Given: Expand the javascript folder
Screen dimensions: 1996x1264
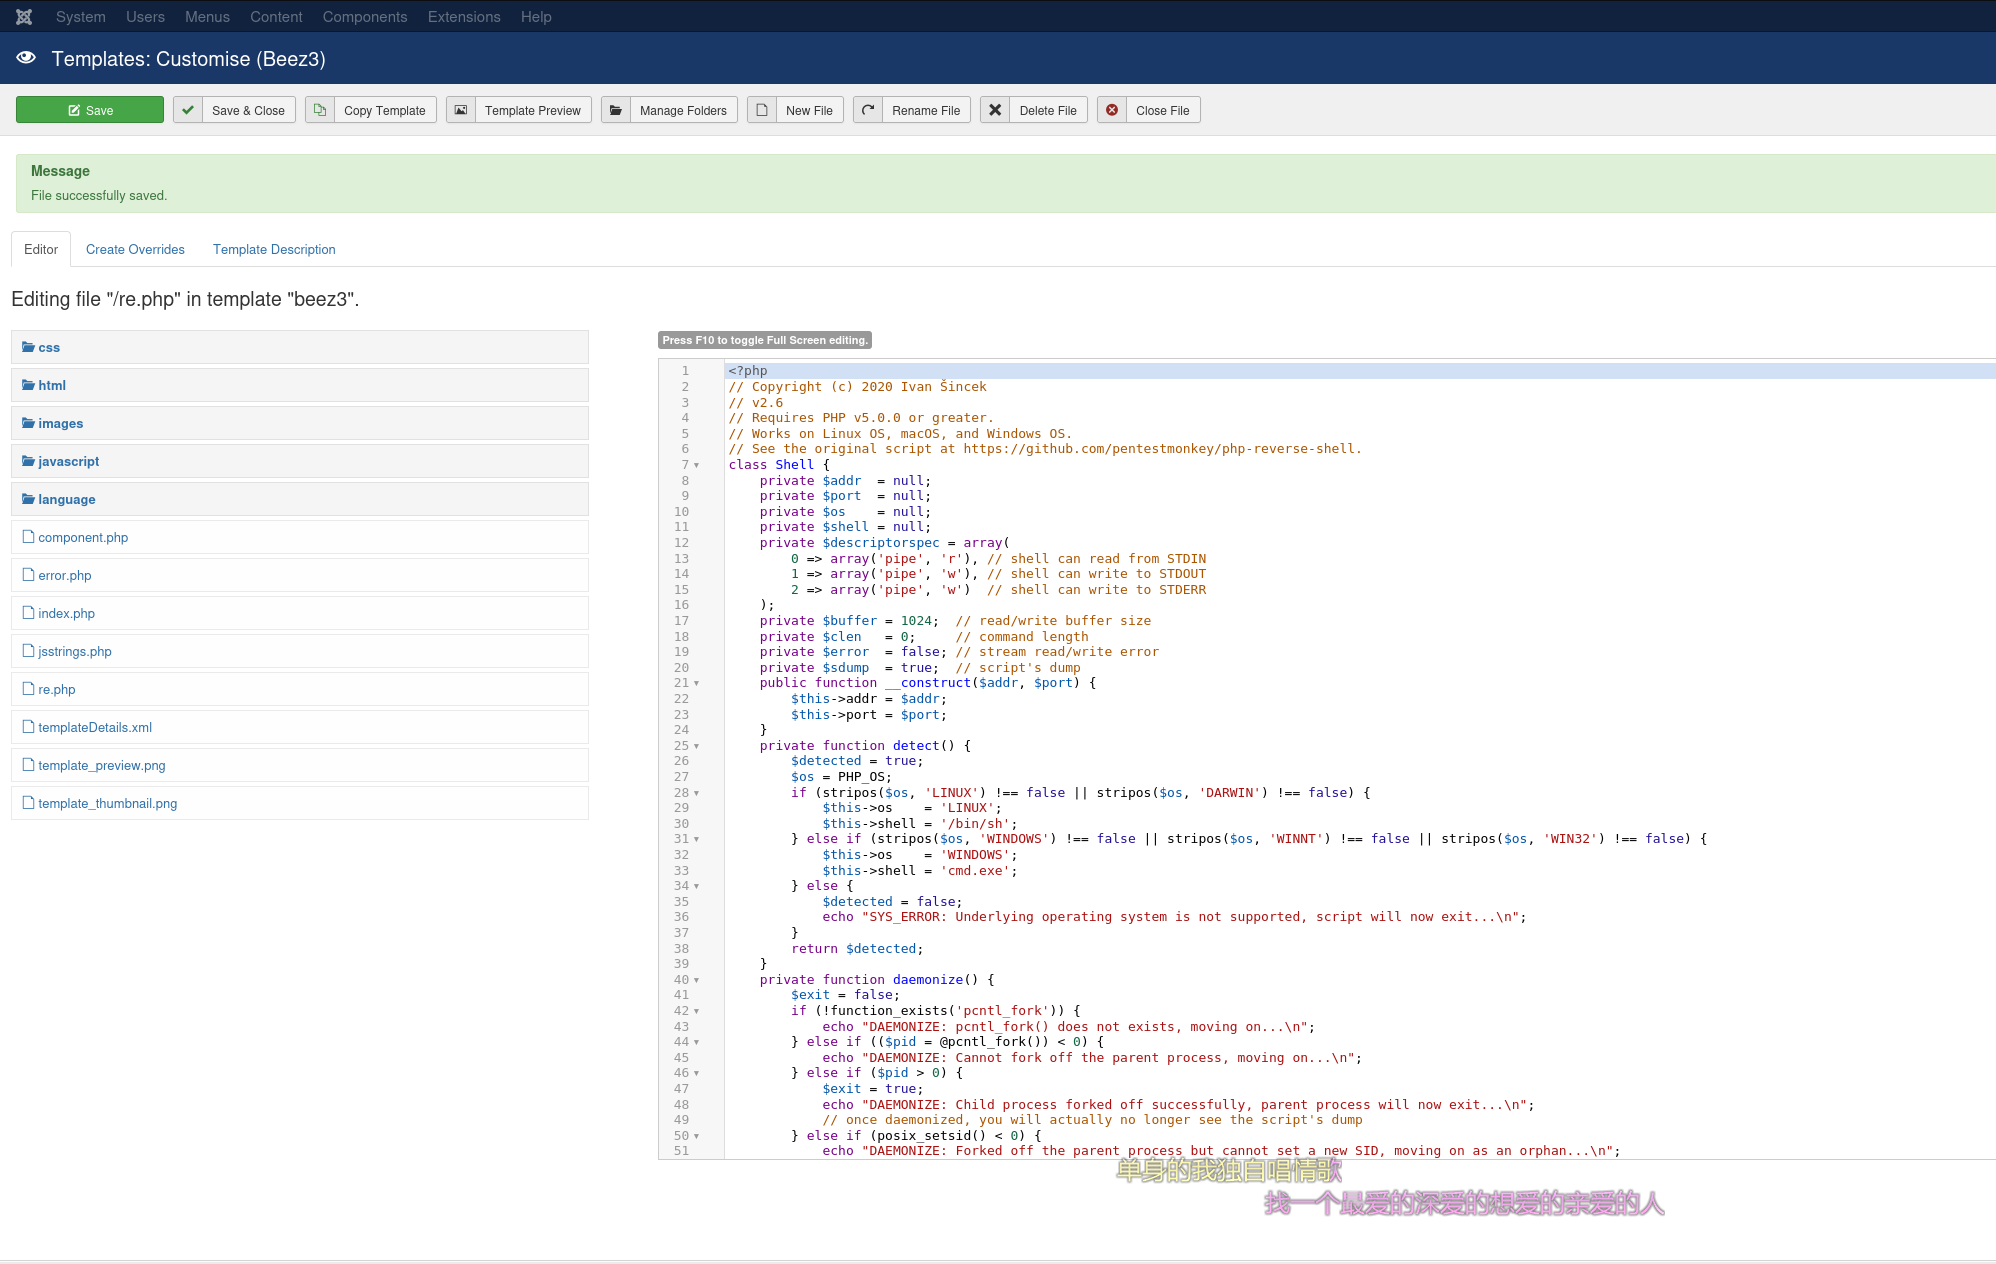Looking at the screenshot, I should (68, 461).
